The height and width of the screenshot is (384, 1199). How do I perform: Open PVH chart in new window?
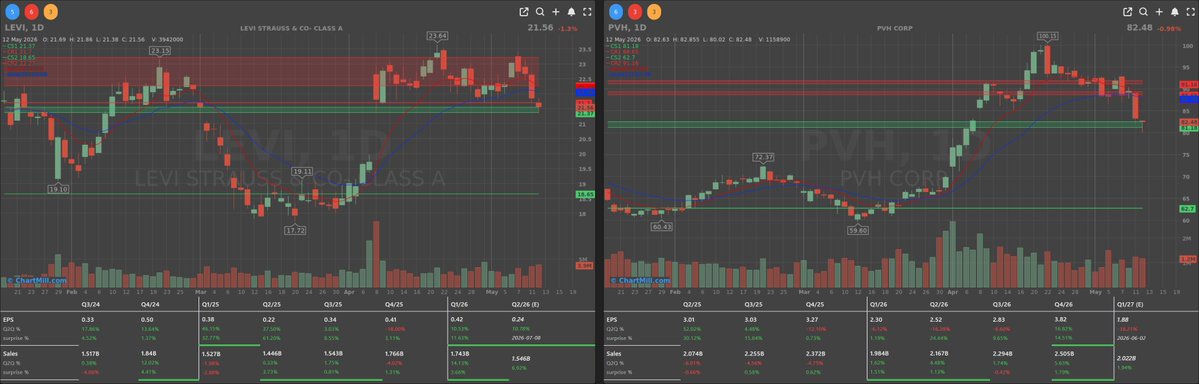tap(1127, 11)
